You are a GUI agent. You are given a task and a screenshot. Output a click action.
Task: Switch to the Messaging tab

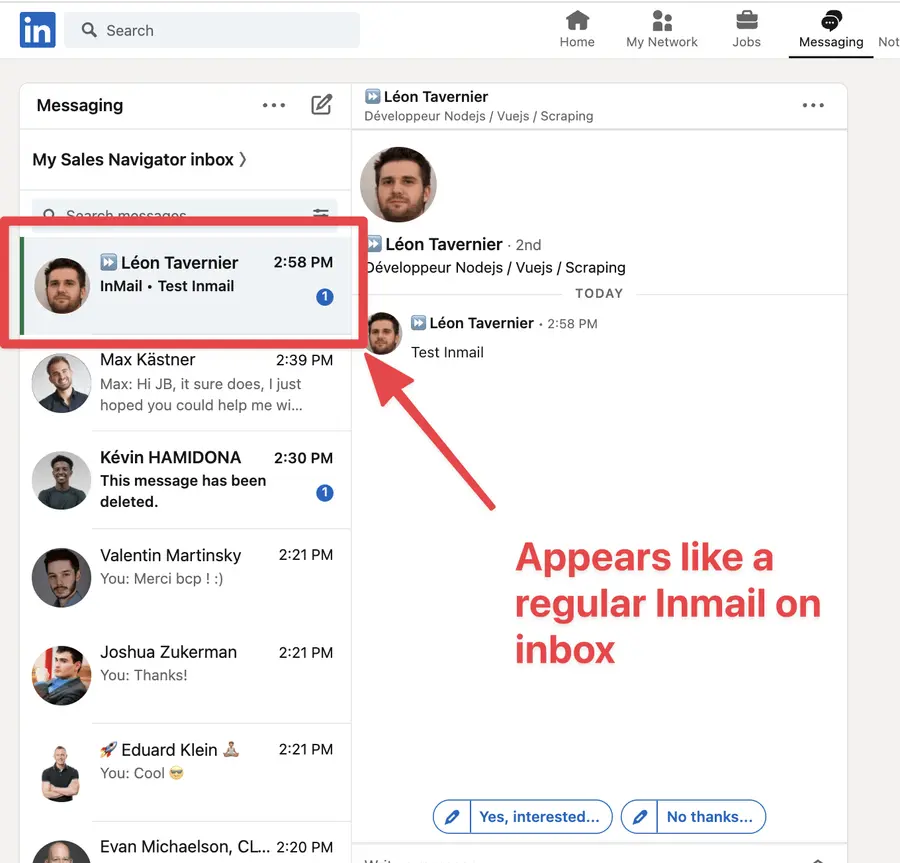[x=831, y=30]
